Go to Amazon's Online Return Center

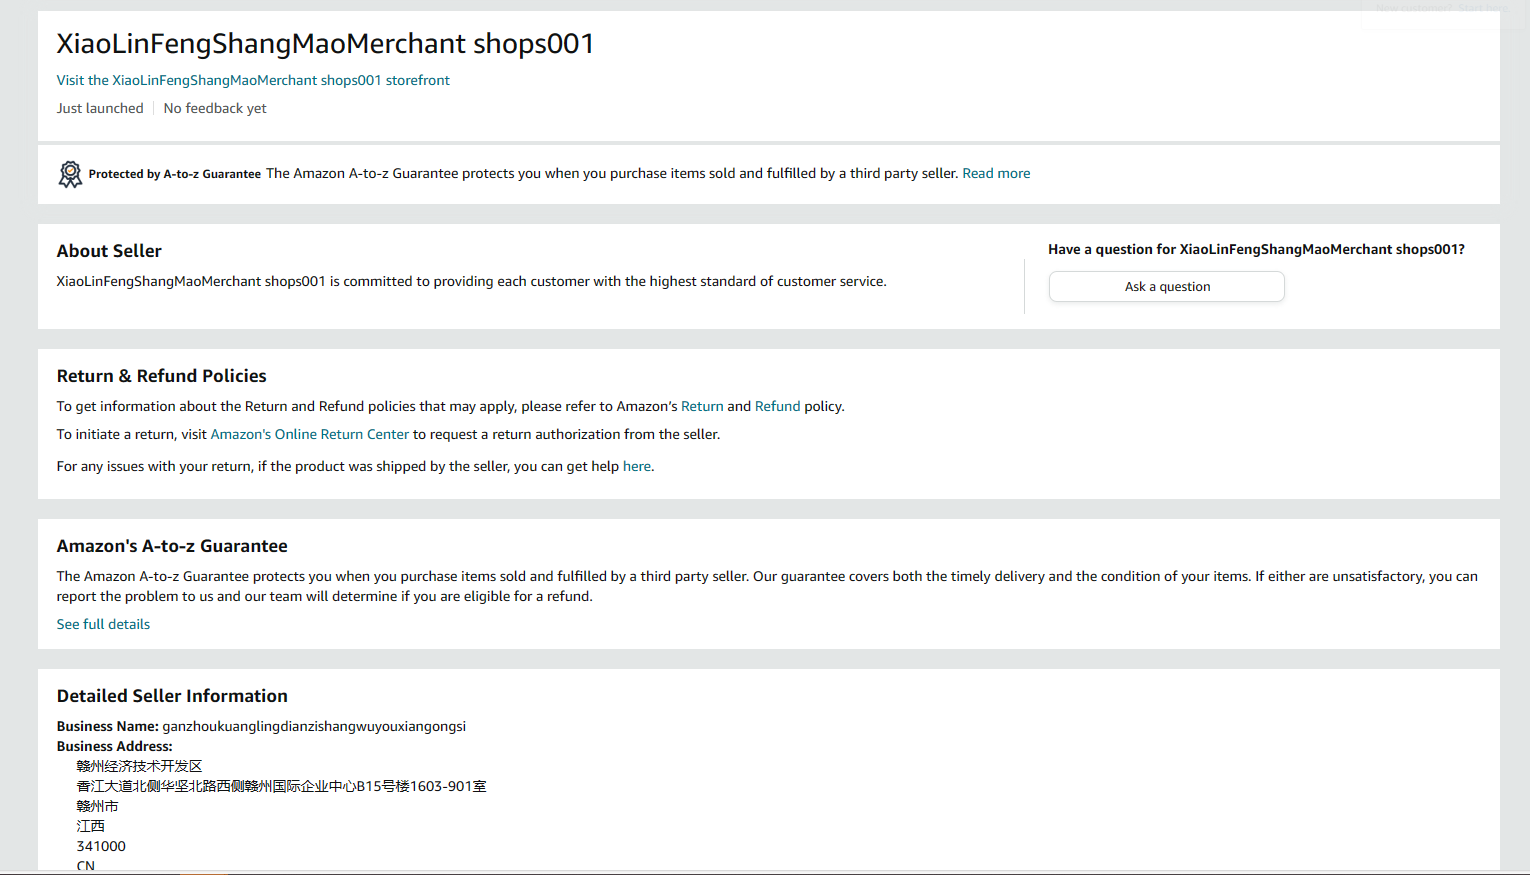click(310, 434)
